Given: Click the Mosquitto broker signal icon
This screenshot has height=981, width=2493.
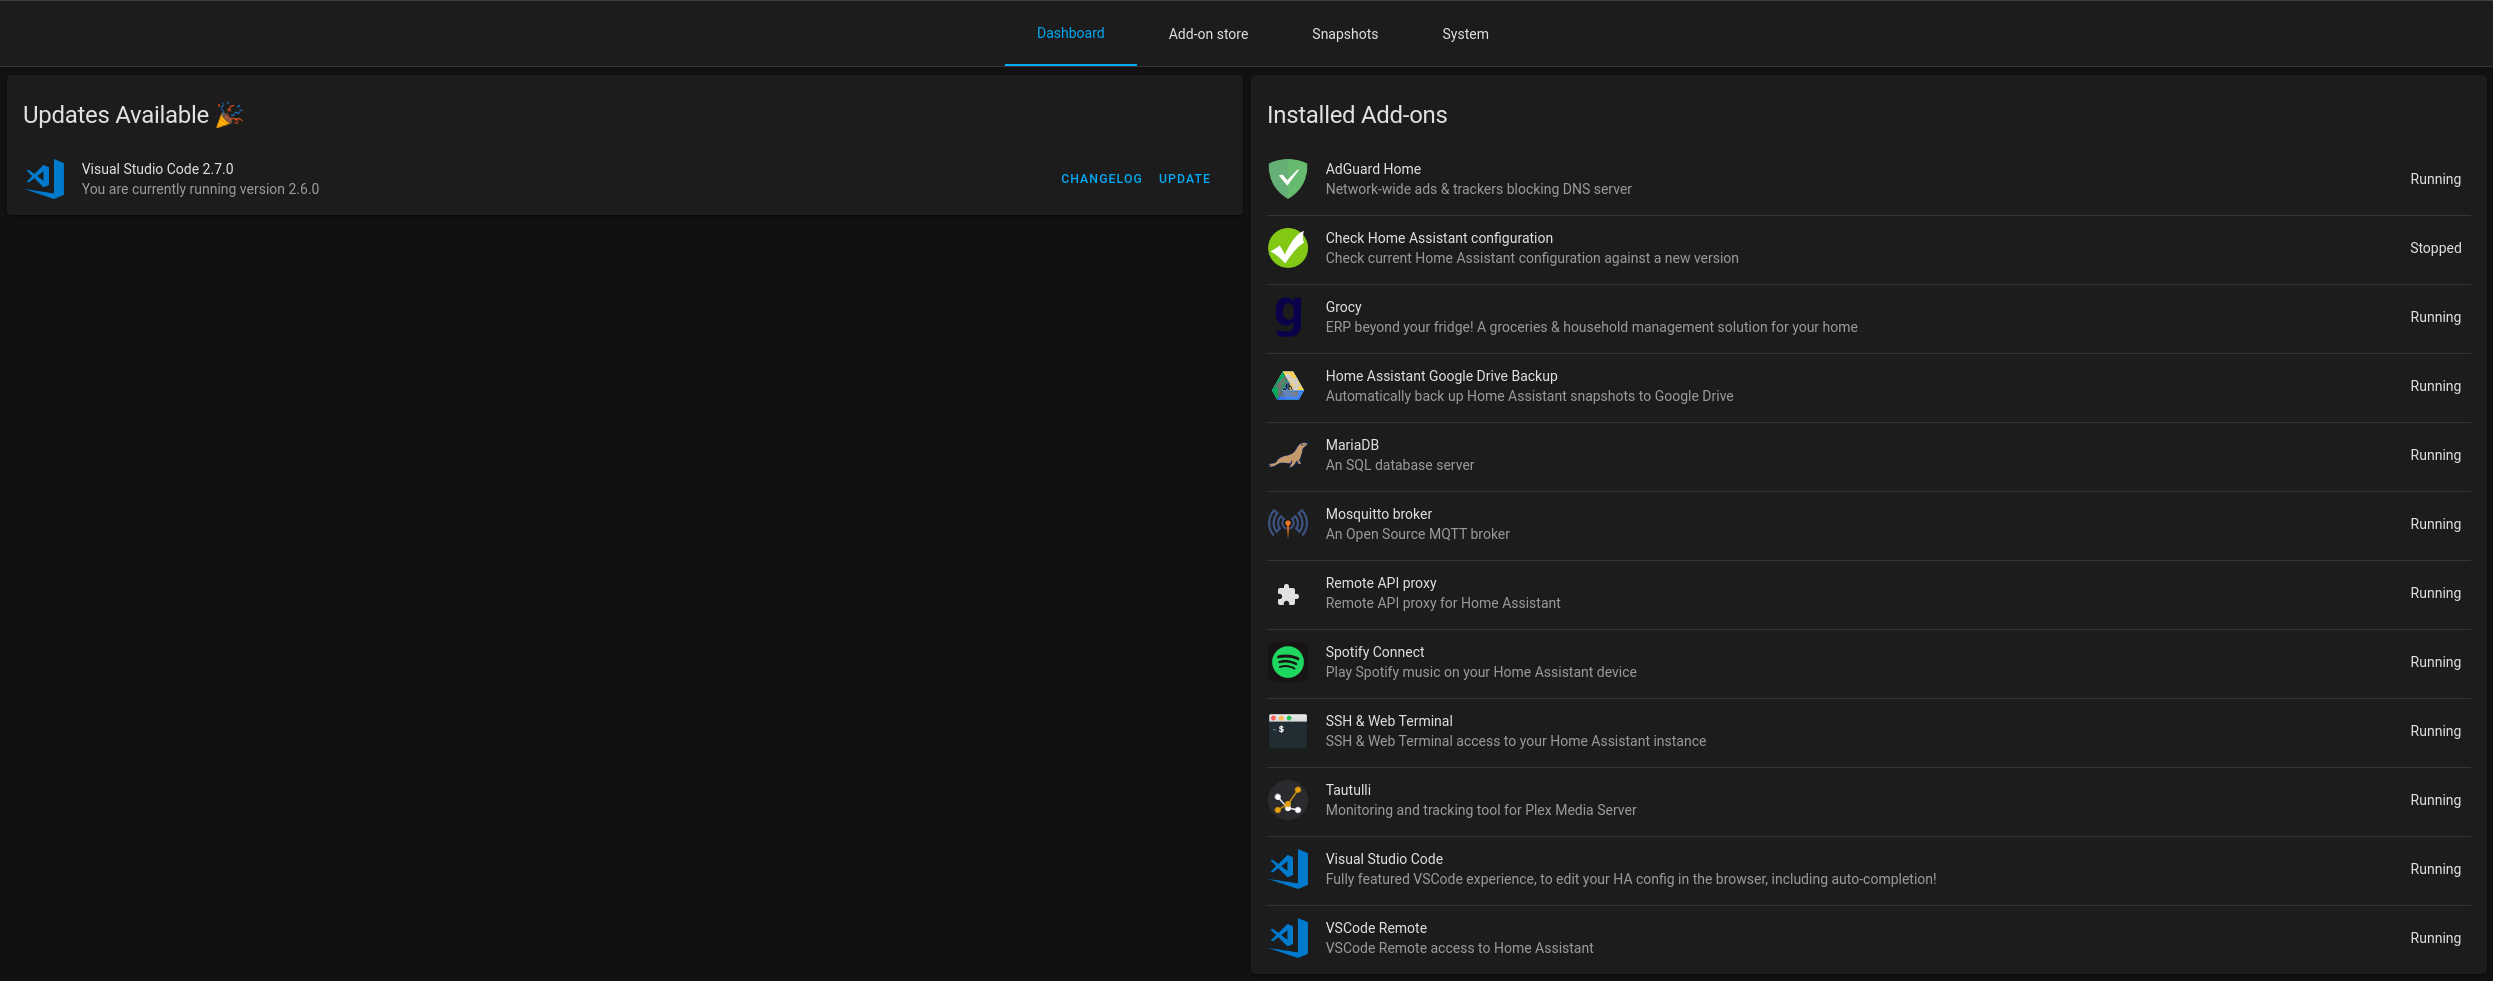Looking at the screenshot, I should pyautogui.click(x=1288, y=524).
